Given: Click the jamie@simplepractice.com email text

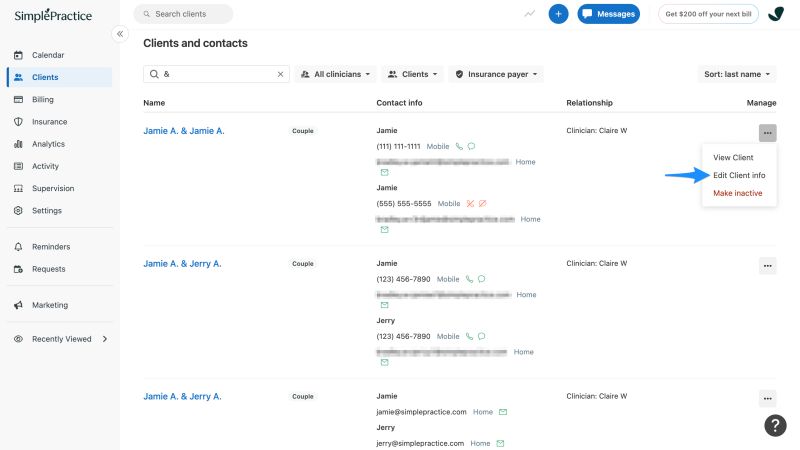Looking at the screenshot, I should tap(421, 412).
